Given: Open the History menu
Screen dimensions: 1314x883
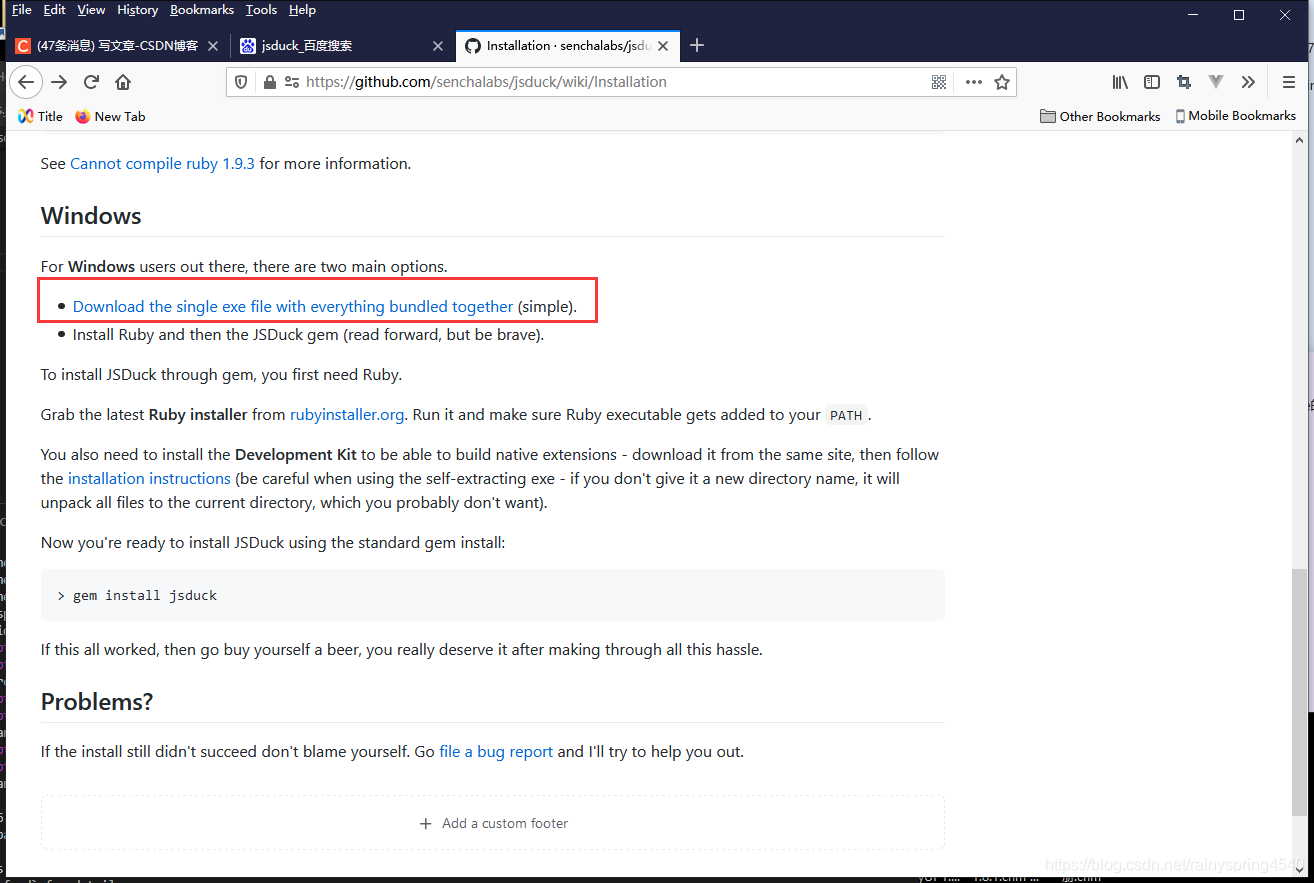Looking at the screenshot, I should [137, 10].
